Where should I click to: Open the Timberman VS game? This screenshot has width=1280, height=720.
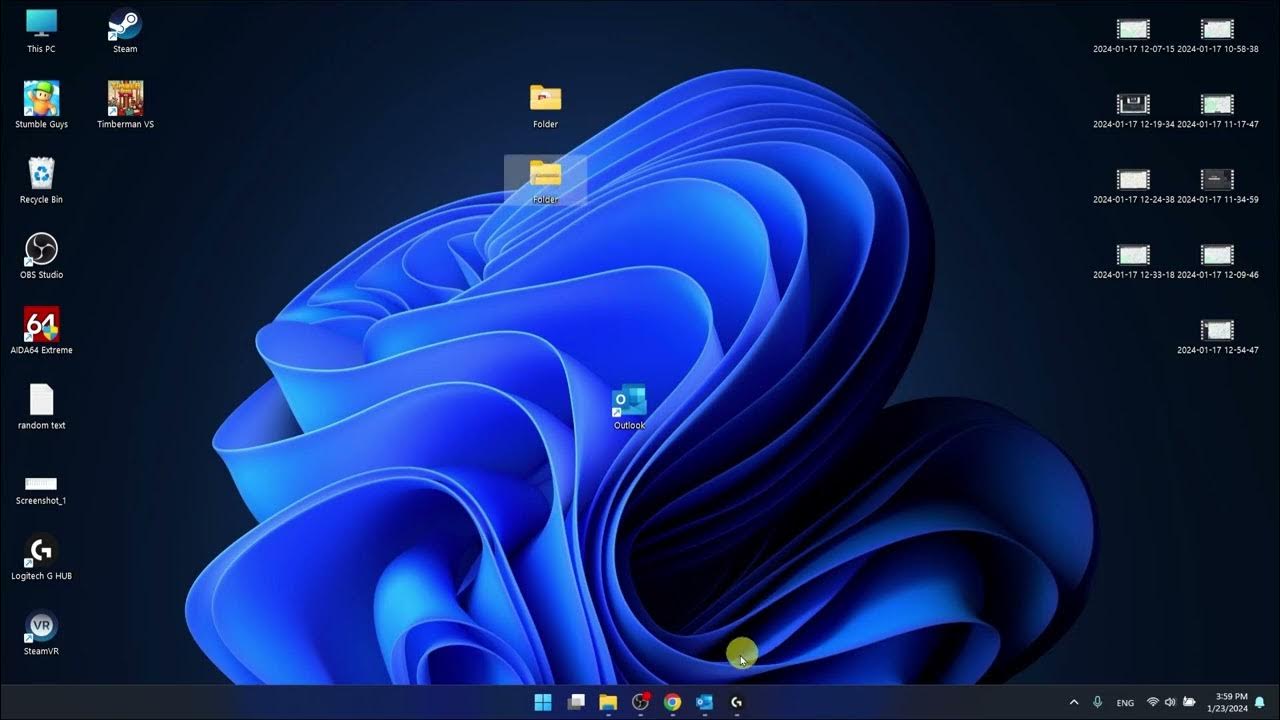pos(124,97)
